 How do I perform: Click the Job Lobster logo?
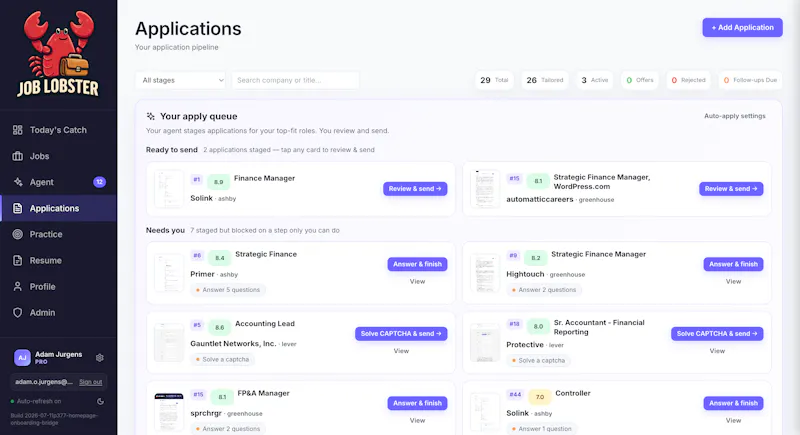[x=58, y=54]
